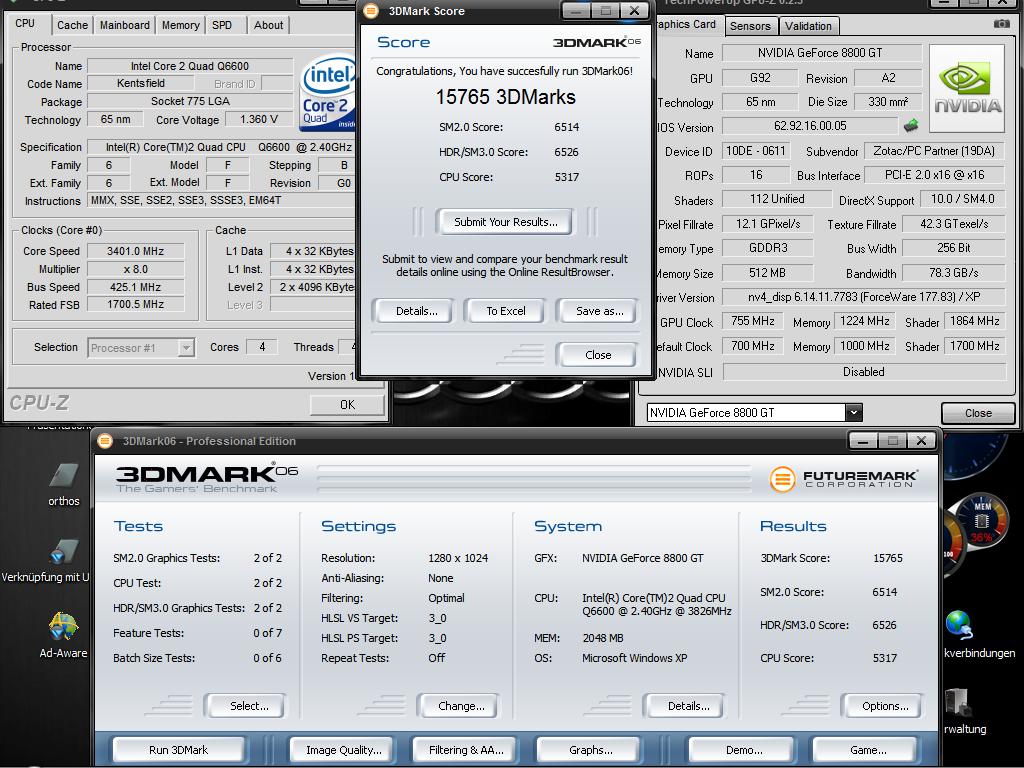Open the About tab in CPU-Z

268,25
